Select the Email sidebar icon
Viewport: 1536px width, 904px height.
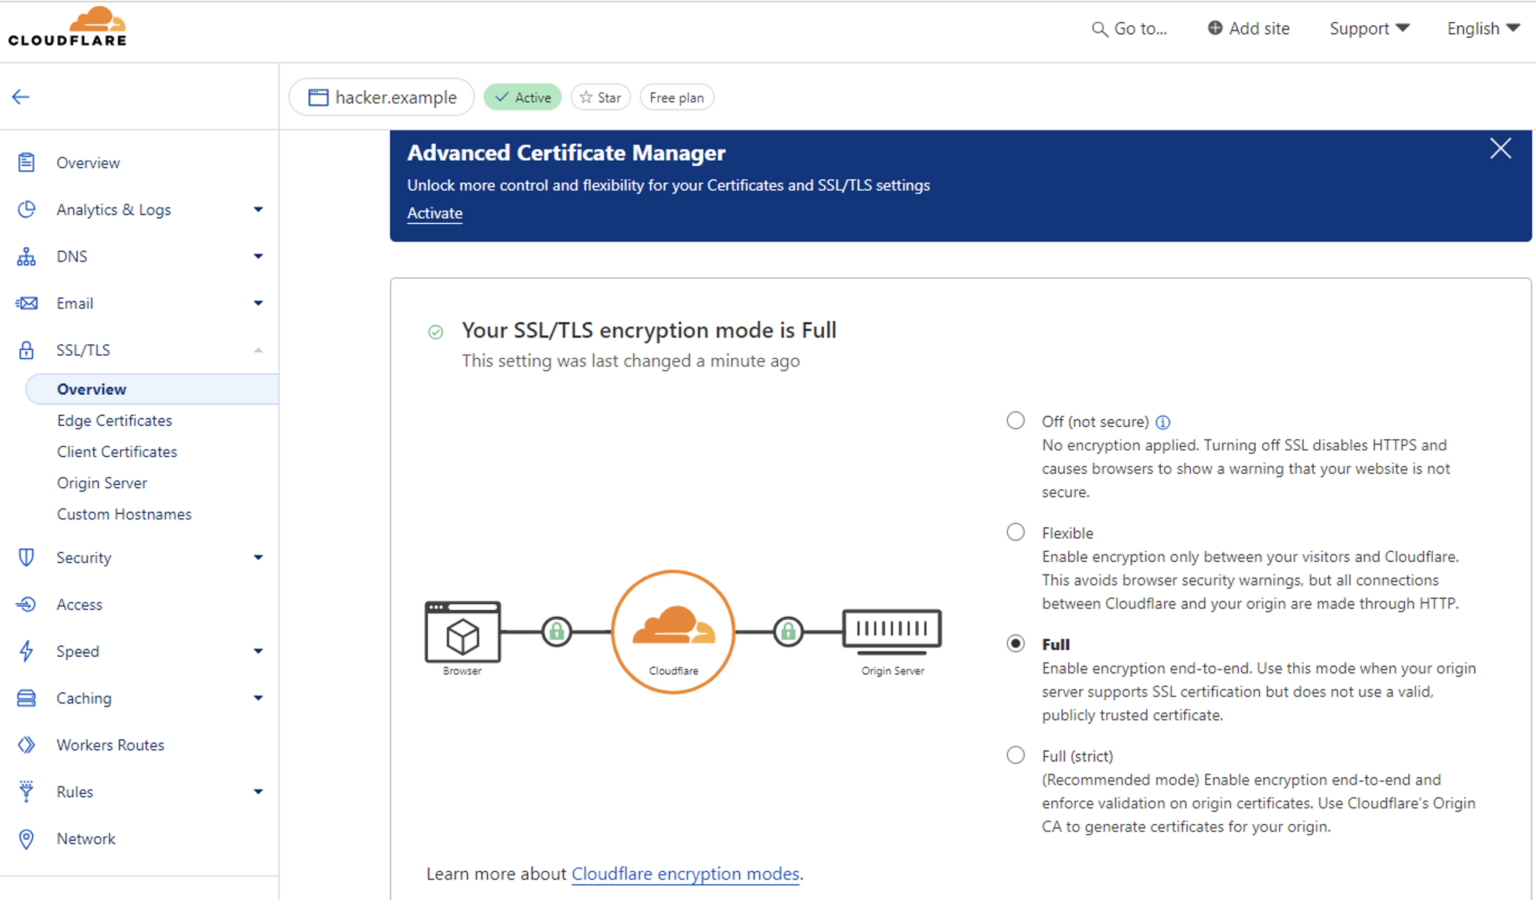tap(26, 303)
